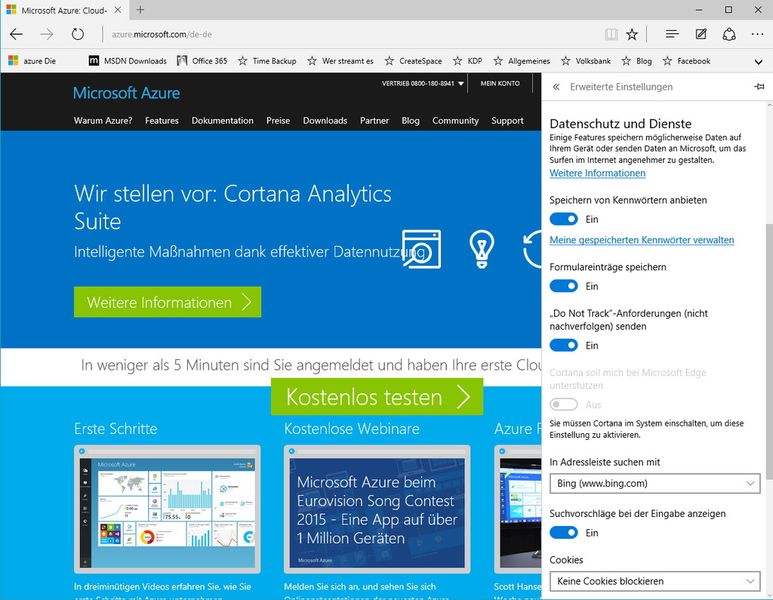Open the Features menu item

point(162,120)
